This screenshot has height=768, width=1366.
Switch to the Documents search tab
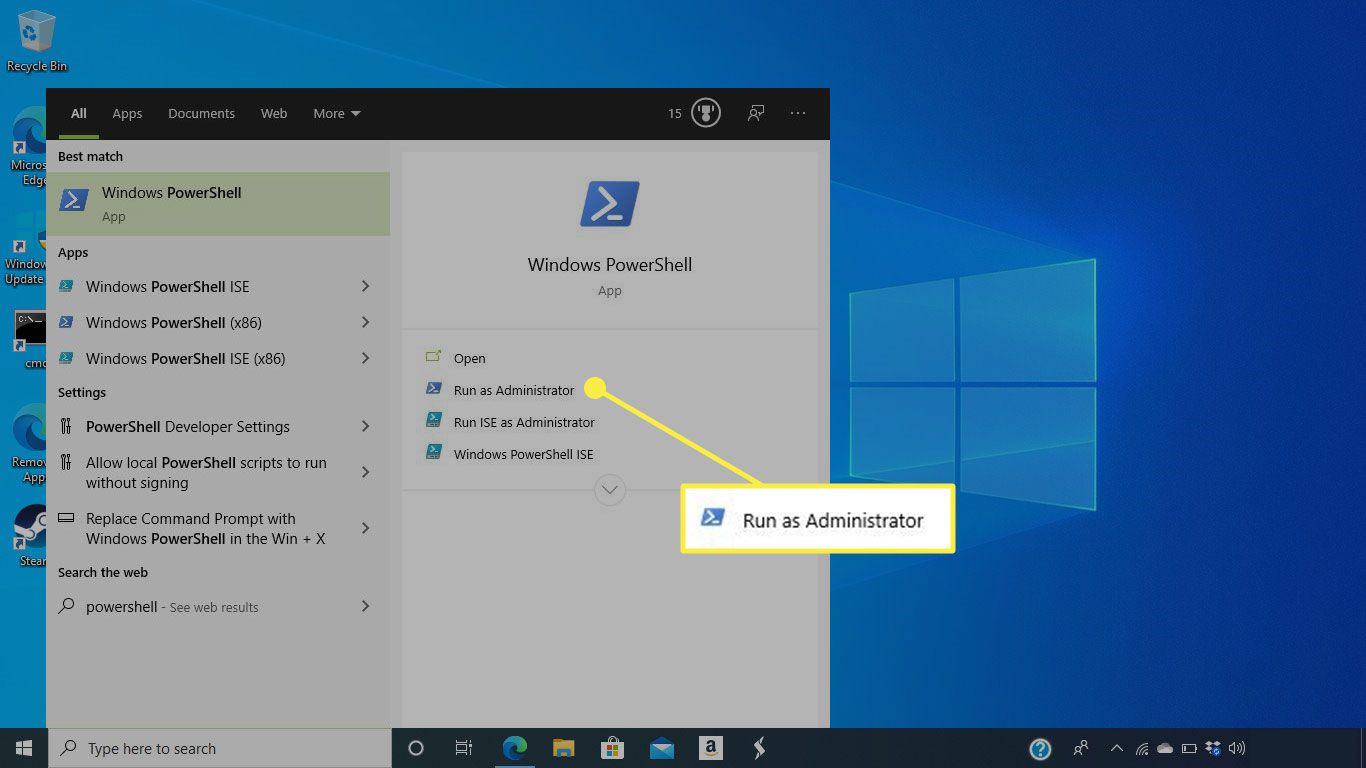coord(201,113)
